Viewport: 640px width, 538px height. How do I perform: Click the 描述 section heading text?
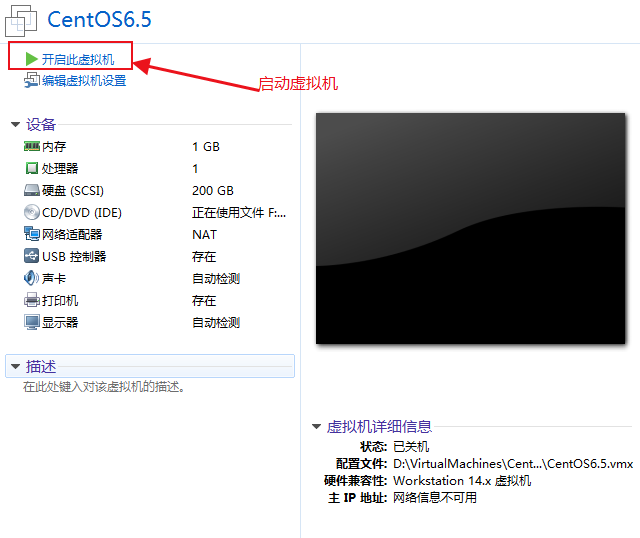(x=41, y=367)
